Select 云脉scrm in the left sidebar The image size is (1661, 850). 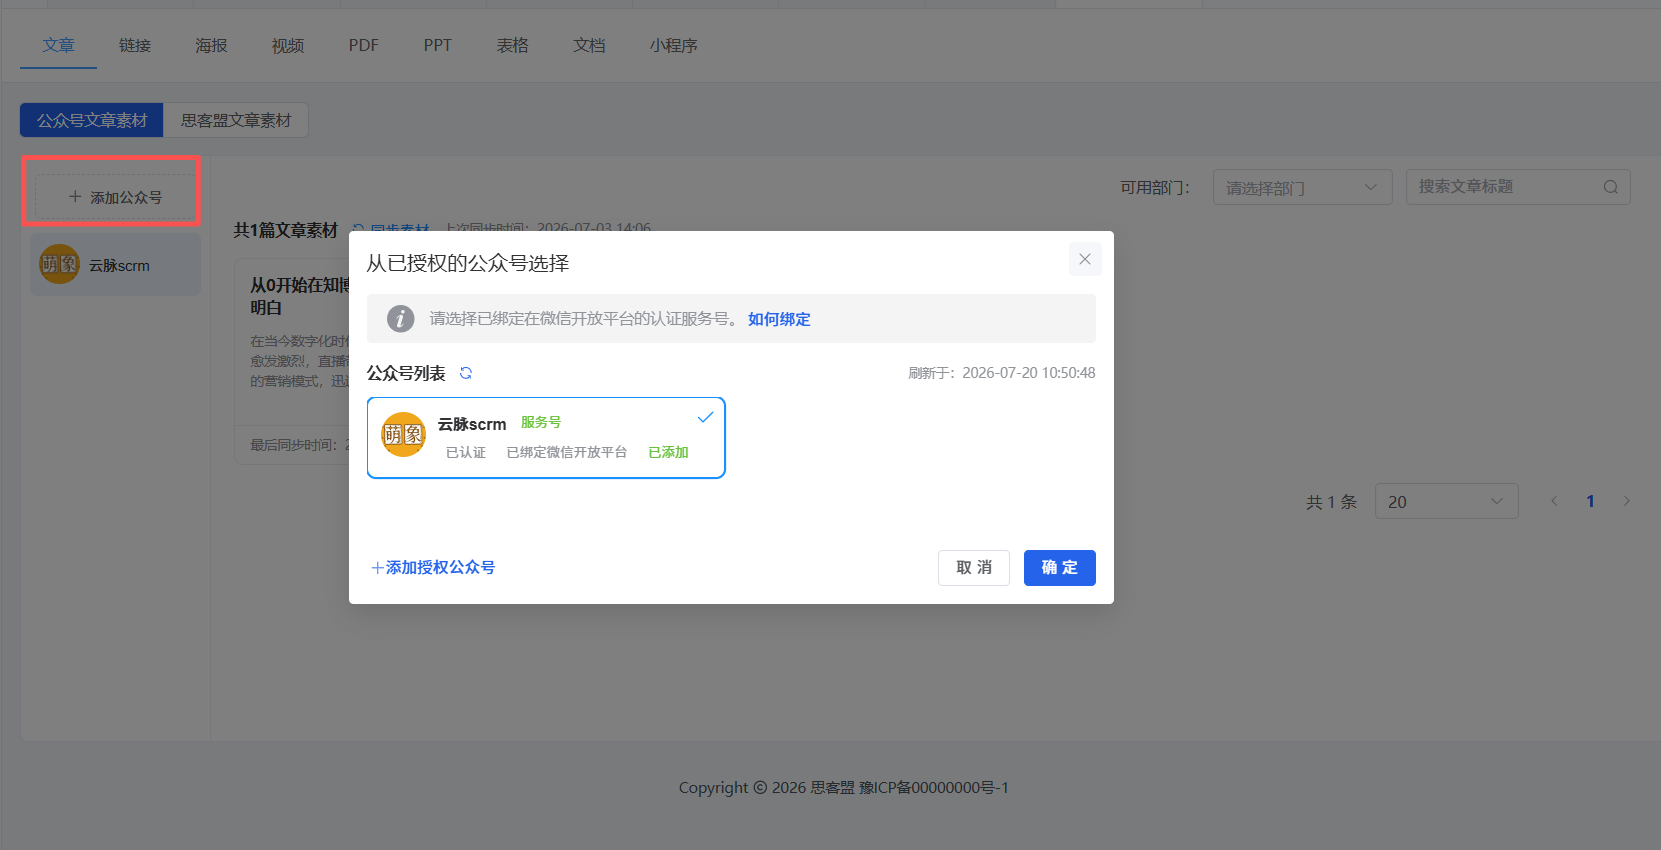pyautogui.click(x=115, y=265)
